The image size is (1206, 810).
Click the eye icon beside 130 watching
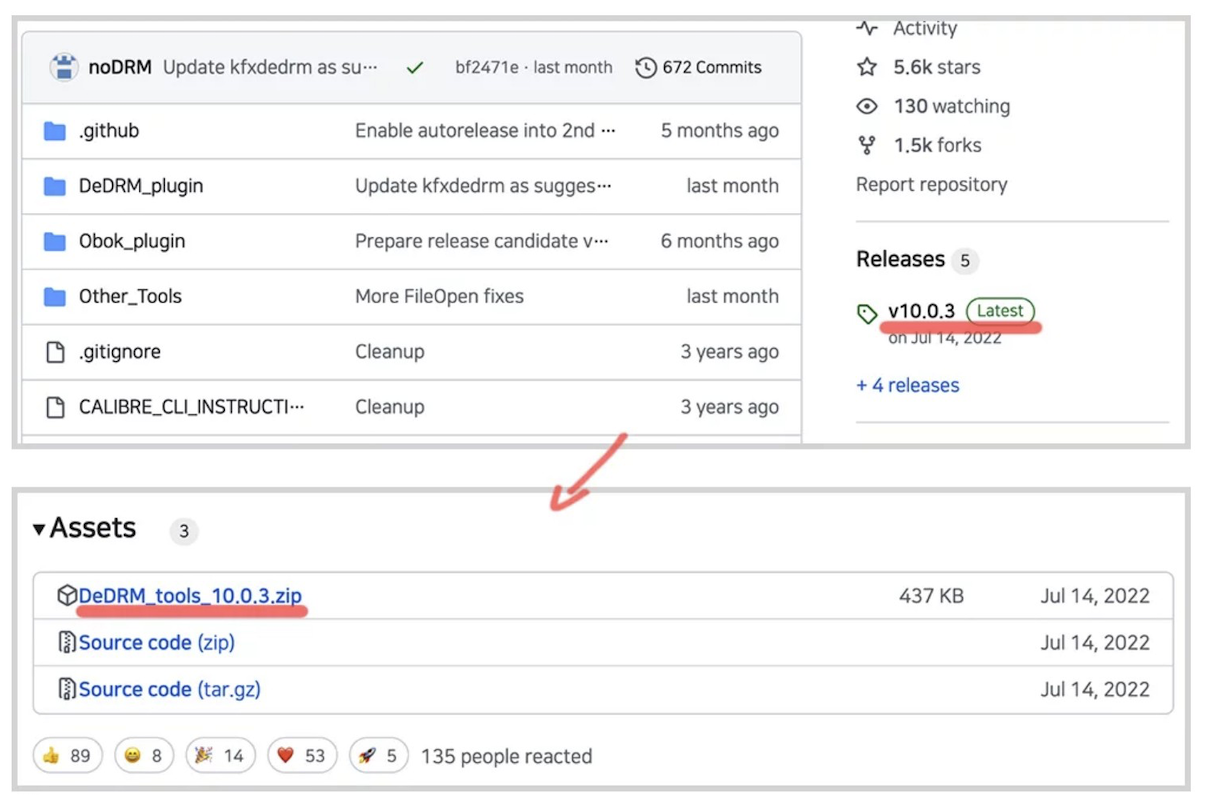[x=867, y=106]
